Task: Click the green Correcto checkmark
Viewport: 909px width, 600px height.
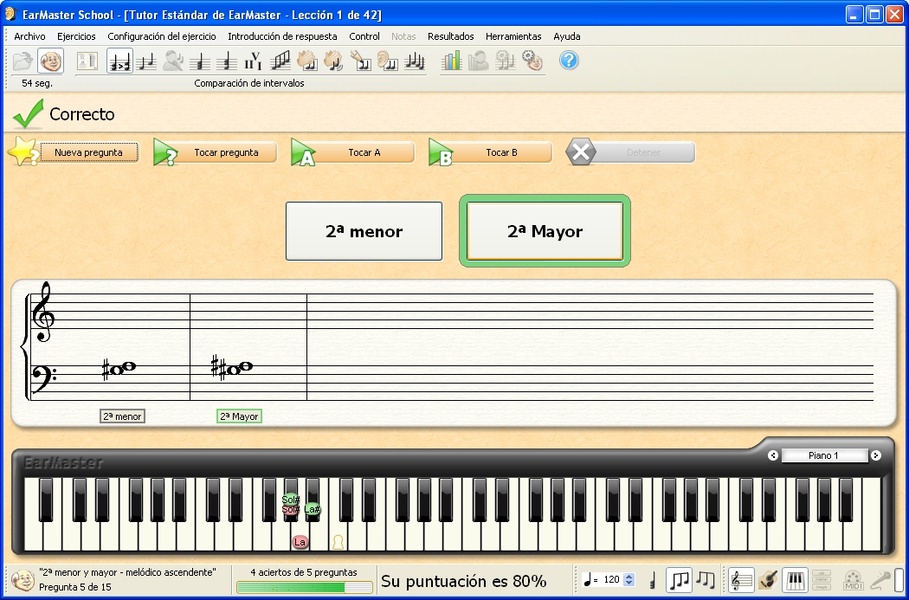Action: [x=27, y=114]
